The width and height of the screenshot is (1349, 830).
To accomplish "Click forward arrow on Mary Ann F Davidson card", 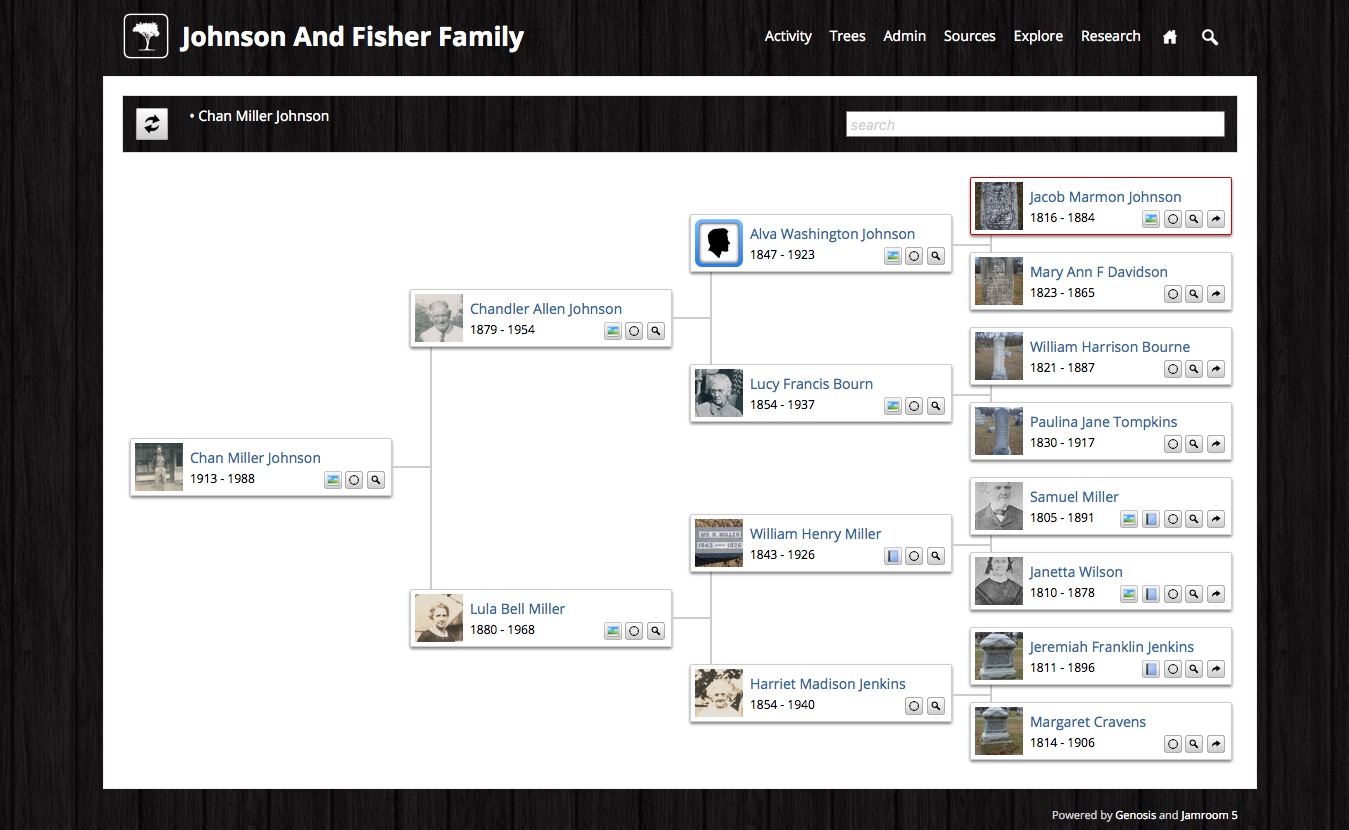I will point(1216,294).
